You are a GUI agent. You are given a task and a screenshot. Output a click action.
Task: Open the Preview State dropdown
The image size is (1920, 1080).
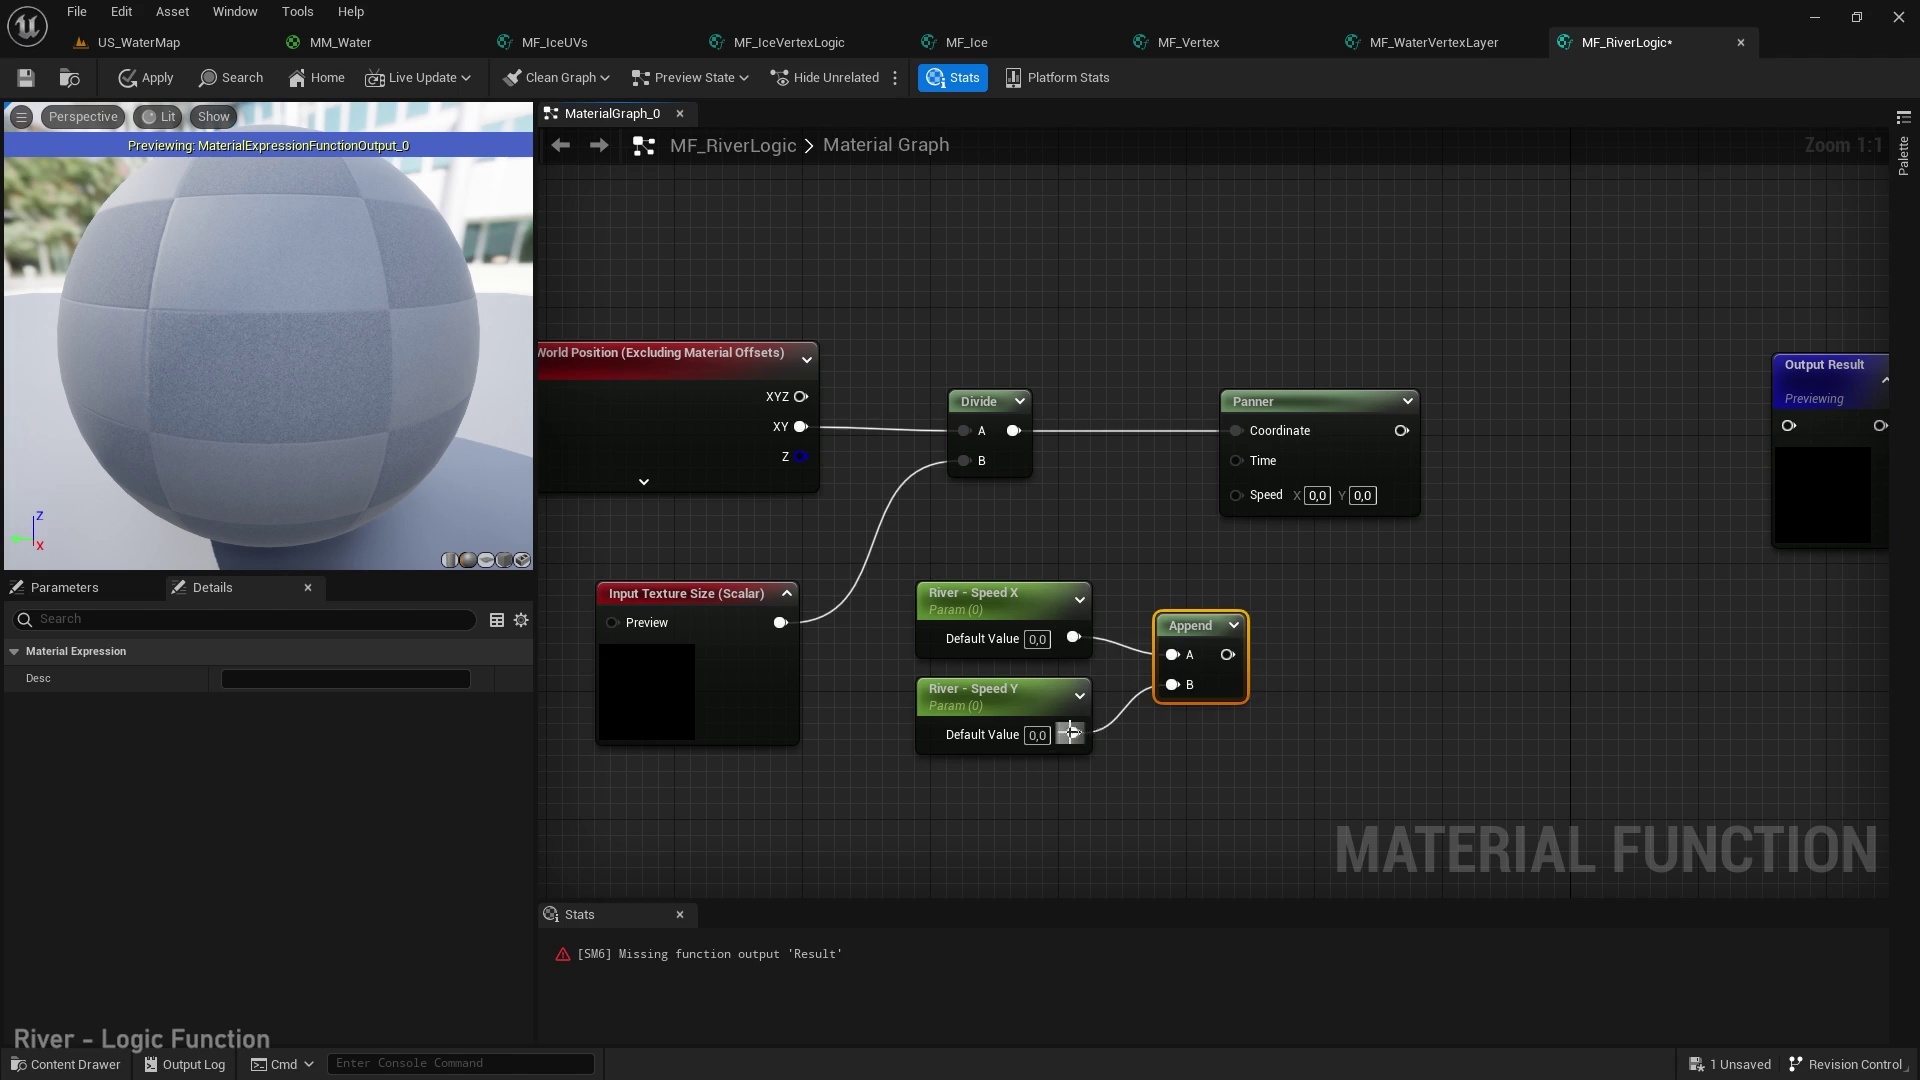click(690, 78)
